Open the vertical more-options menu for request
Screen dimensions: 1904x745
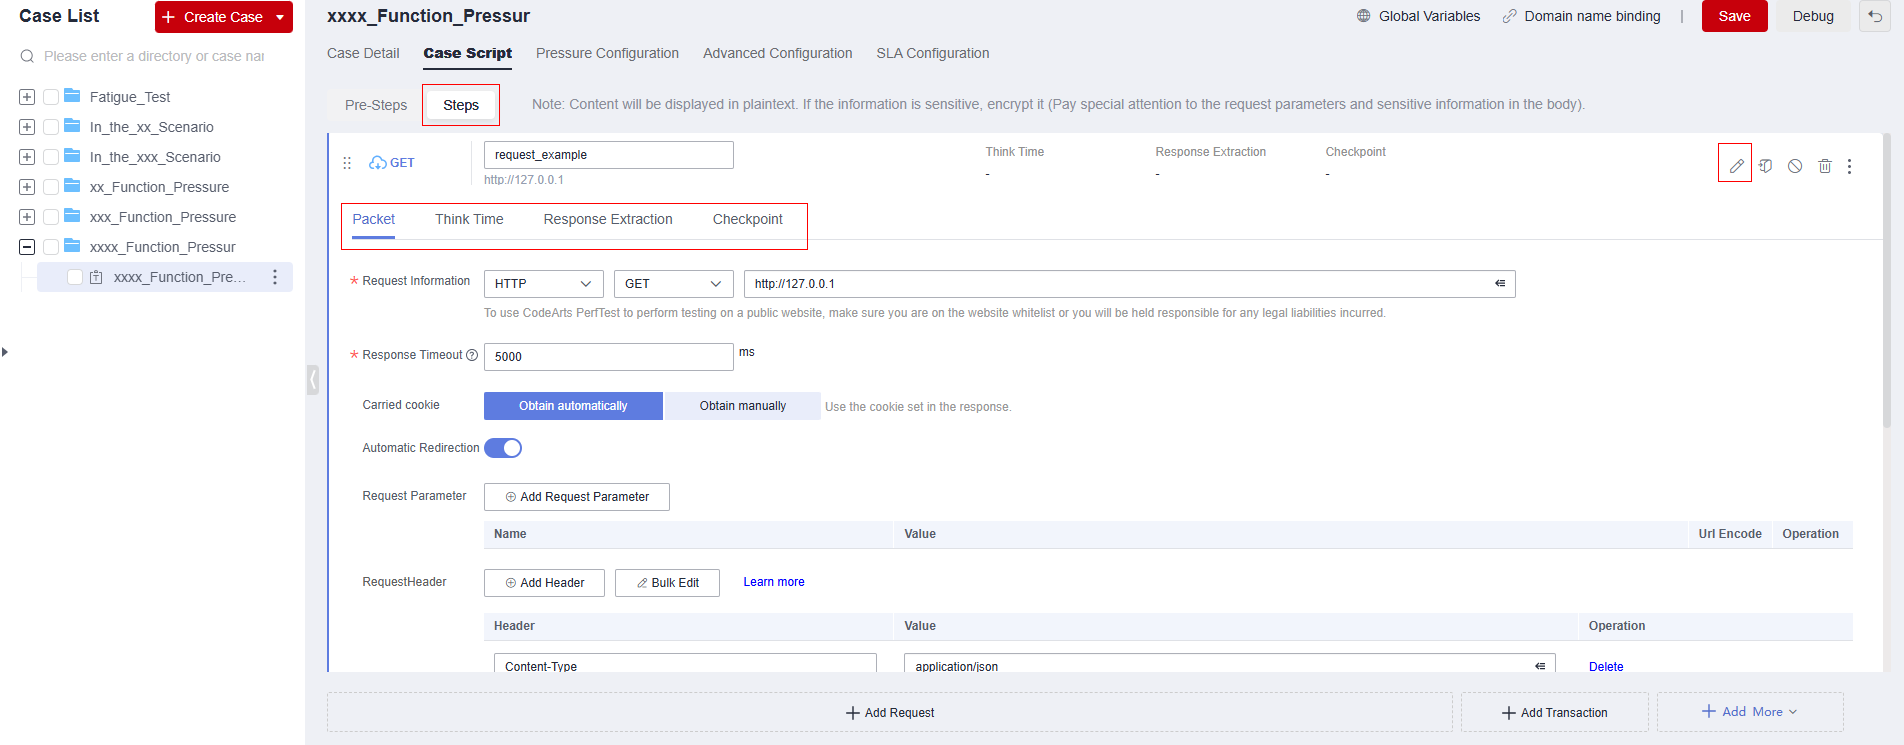[1849, 166]
